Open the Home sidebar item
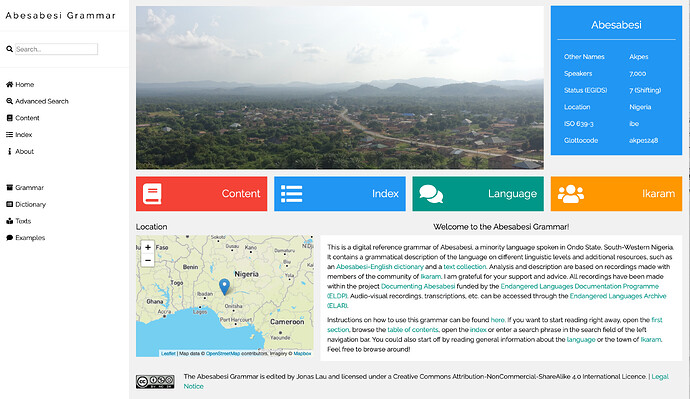 point(20,84)
